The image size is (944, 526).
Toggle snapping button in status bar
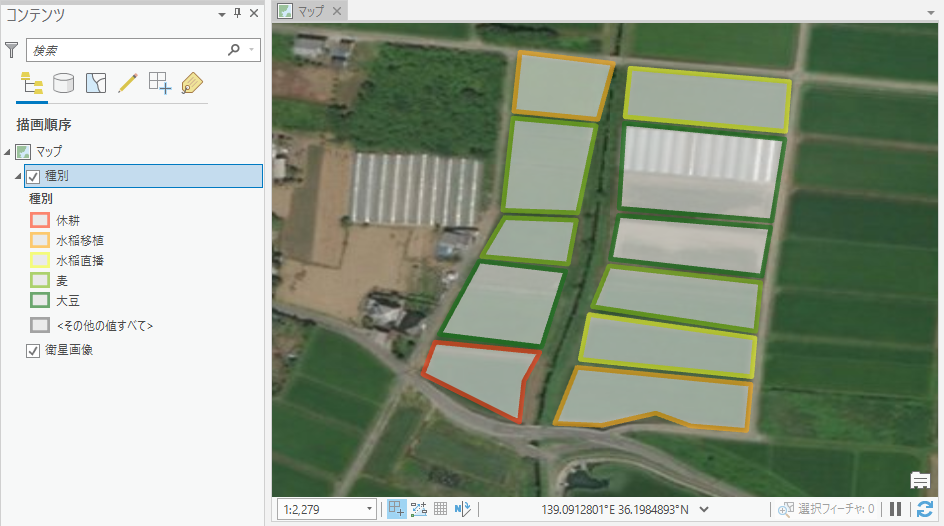click(x=397, y=509)
